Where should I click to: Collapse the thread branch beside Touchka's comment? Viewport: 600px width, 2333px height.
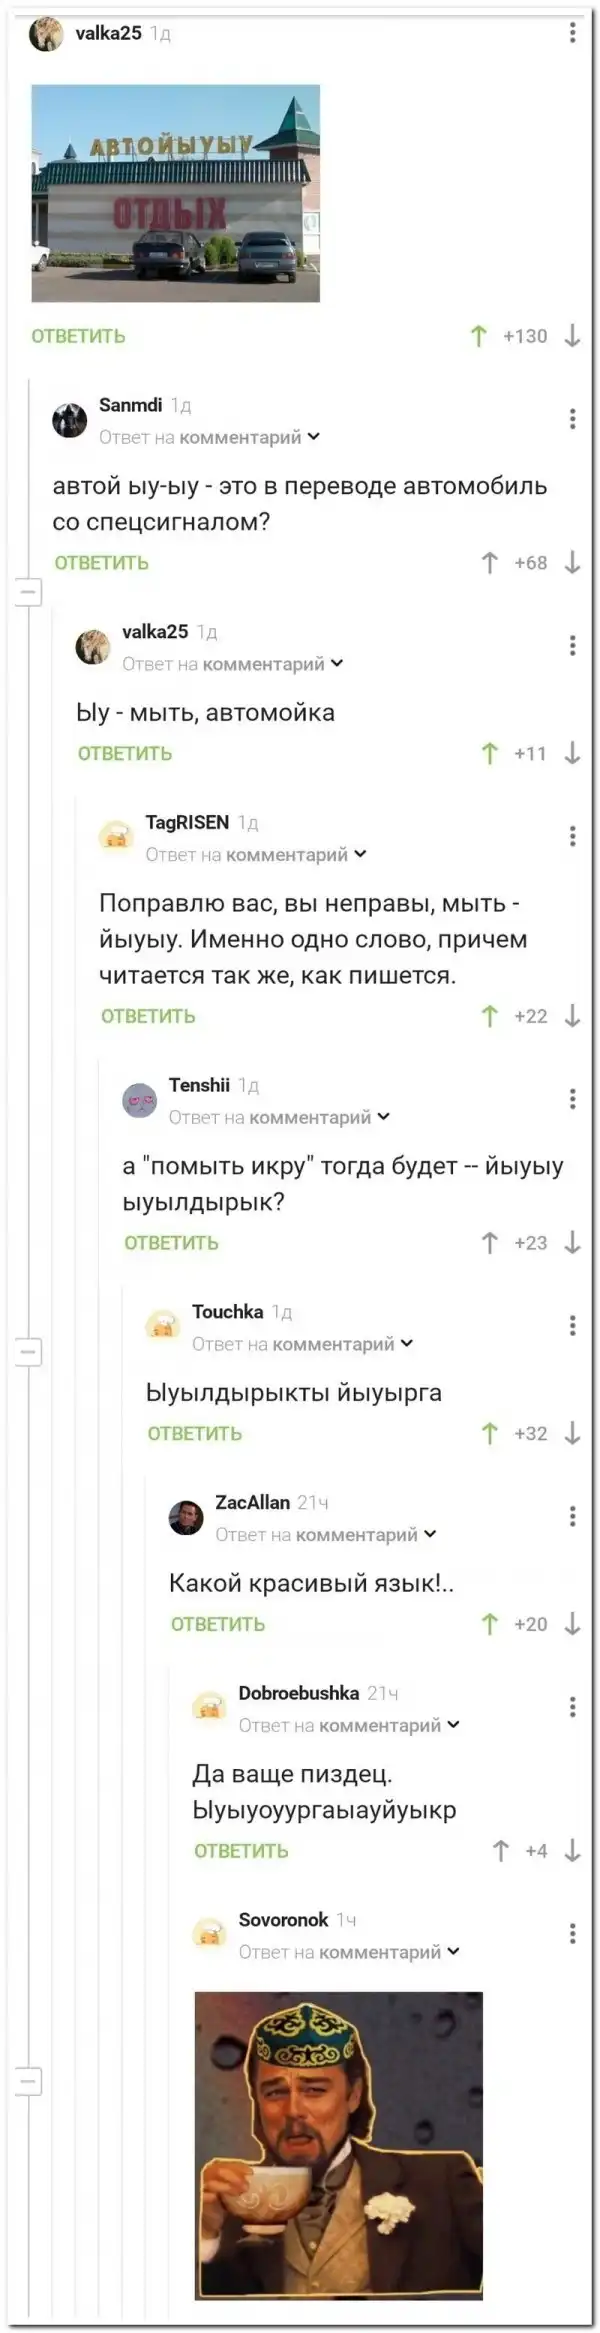click(x=29, y=1352)
